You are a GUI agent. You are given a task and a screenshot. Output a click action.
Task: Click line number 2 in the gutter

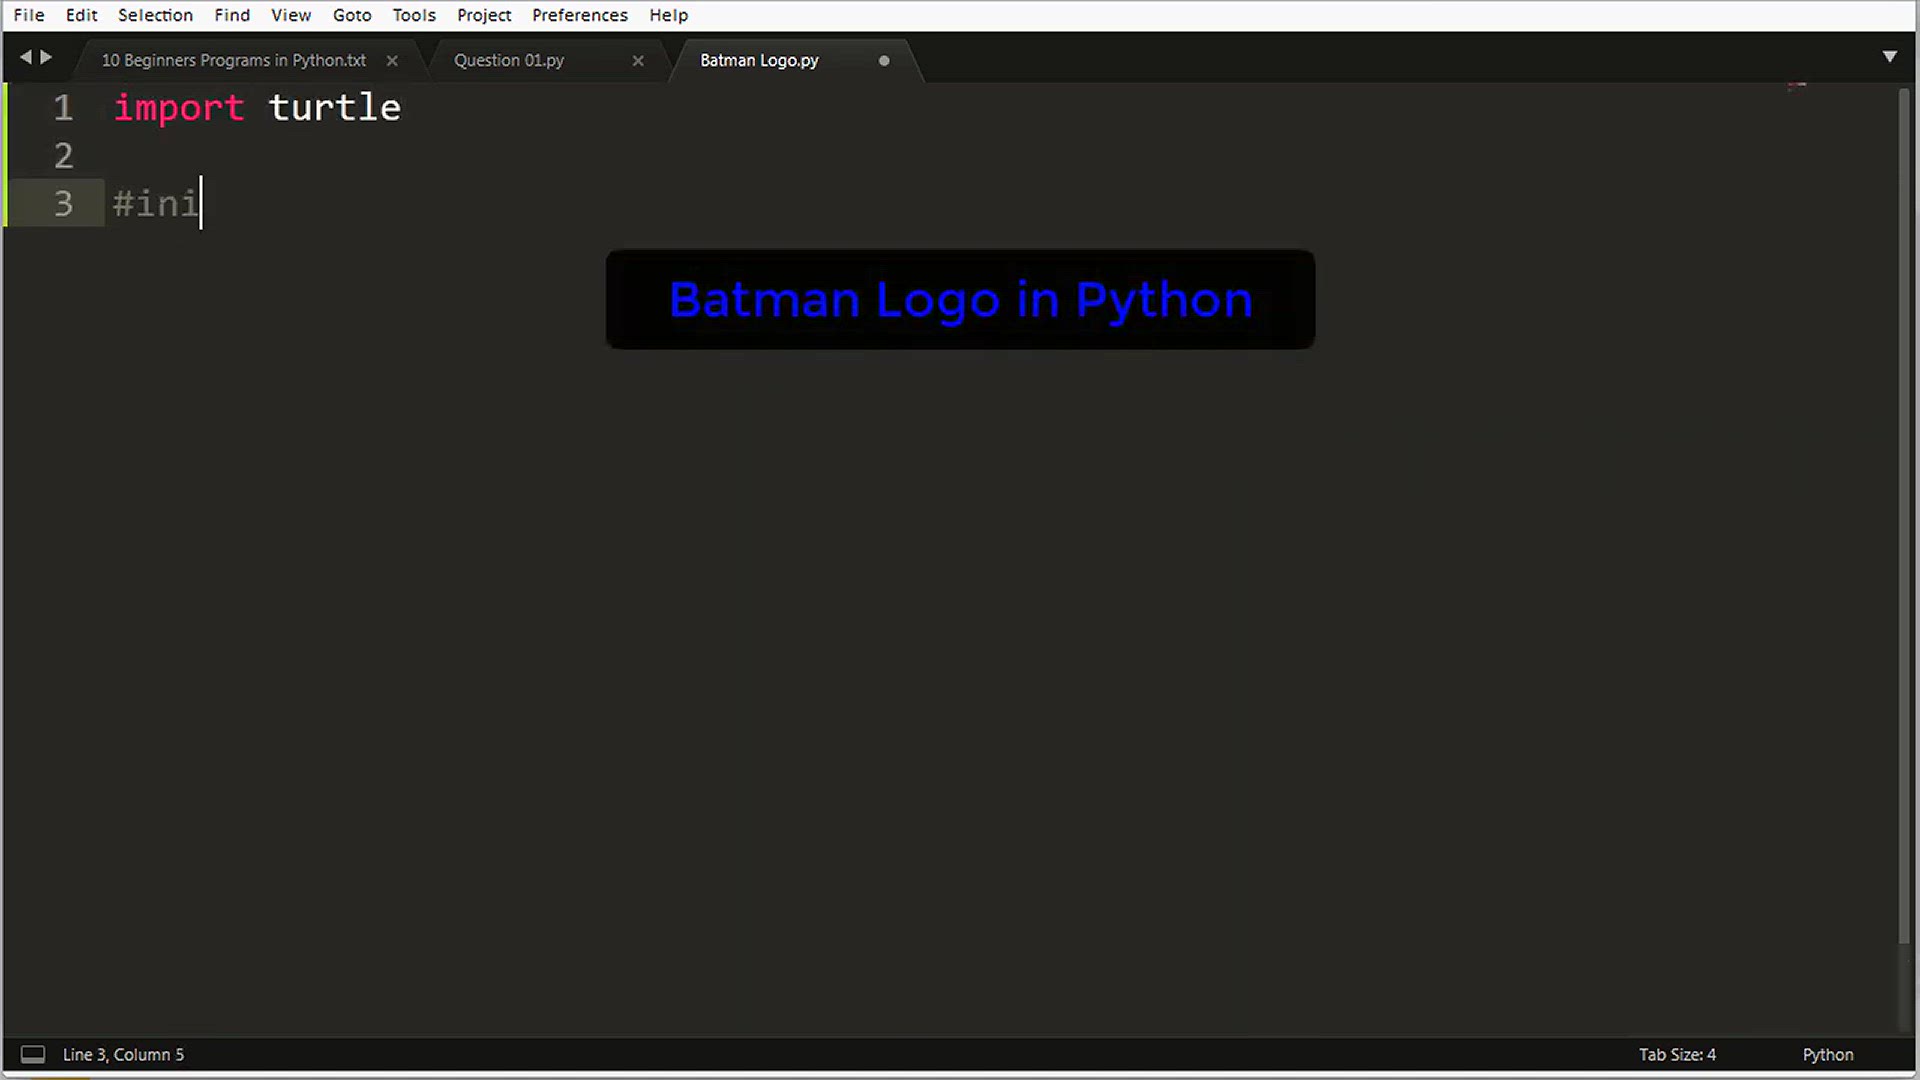coord(63,155)
